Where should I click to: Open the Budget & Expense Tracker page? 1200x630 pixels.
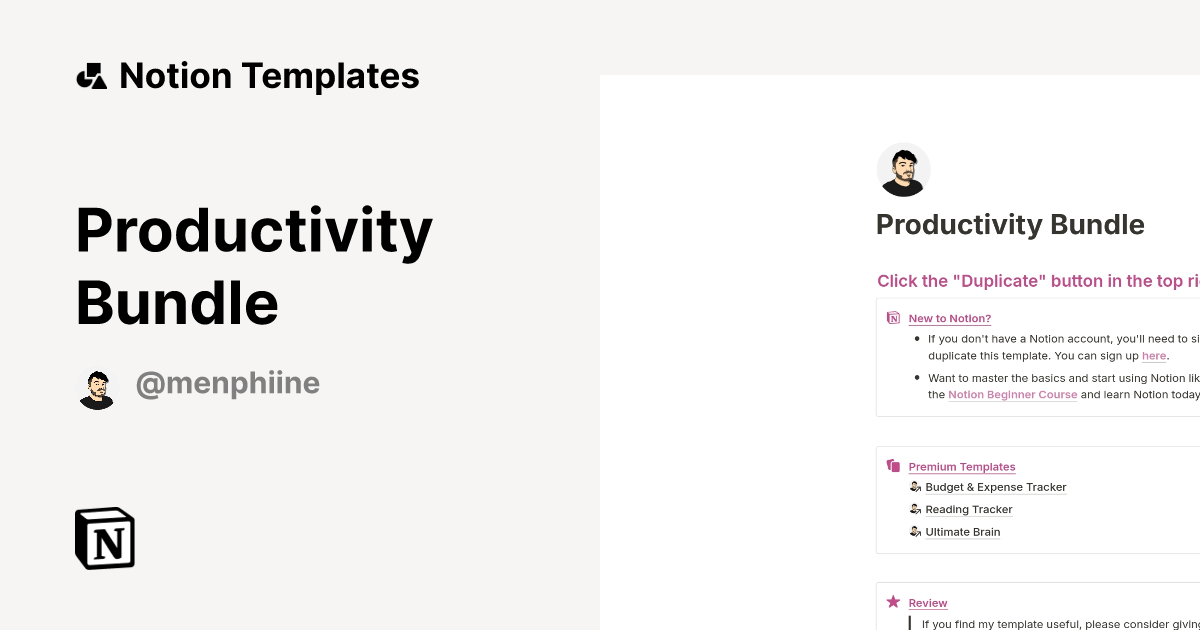tap(996, 488)
